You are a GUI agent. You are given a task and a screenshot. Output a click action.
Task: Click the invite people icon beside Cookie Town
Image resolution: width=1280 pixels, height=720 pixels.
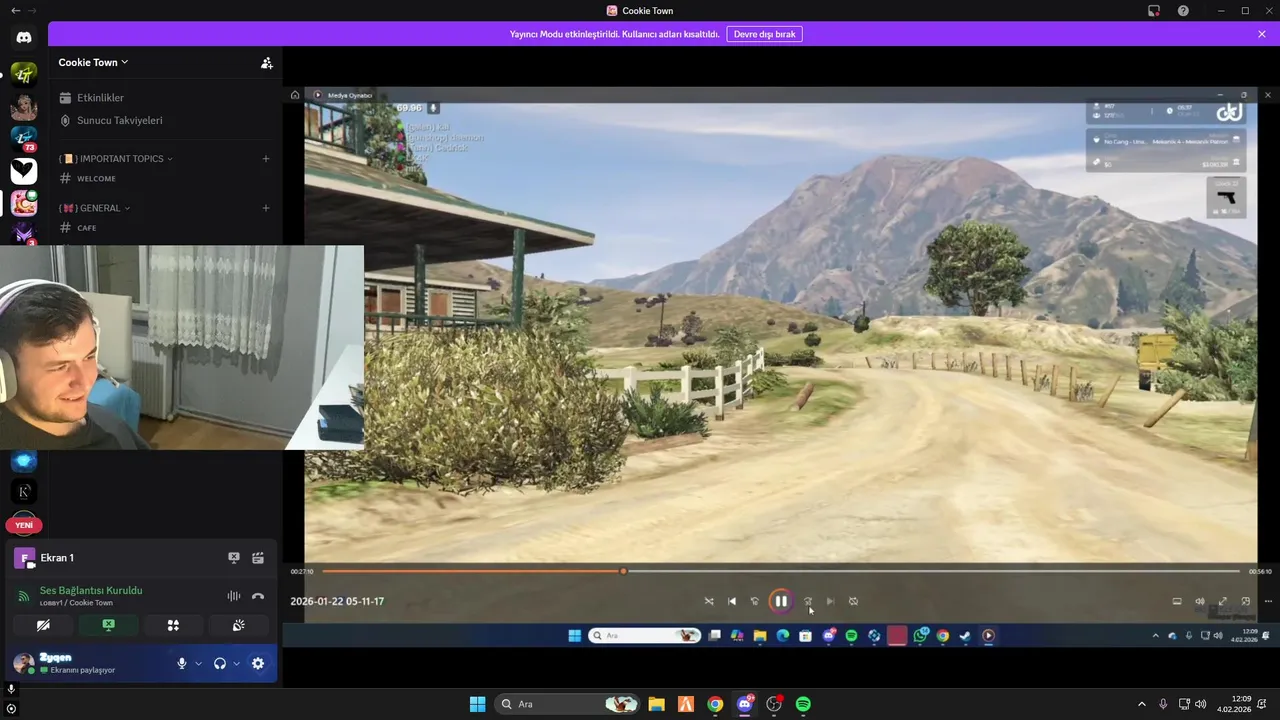point(266,62)
